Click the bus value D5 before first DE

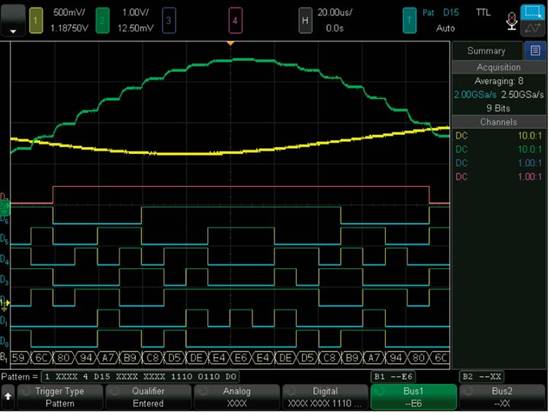pyautogui.click(x=174, y=358)
